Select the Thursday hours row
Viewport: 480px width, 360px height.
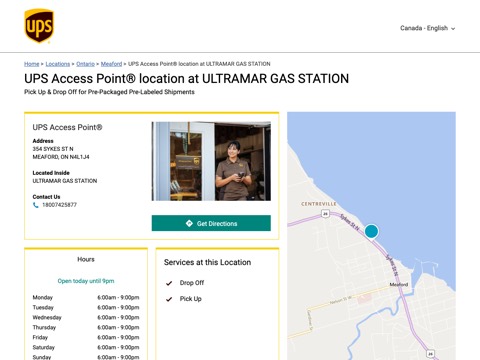click(x=86, y=327)
